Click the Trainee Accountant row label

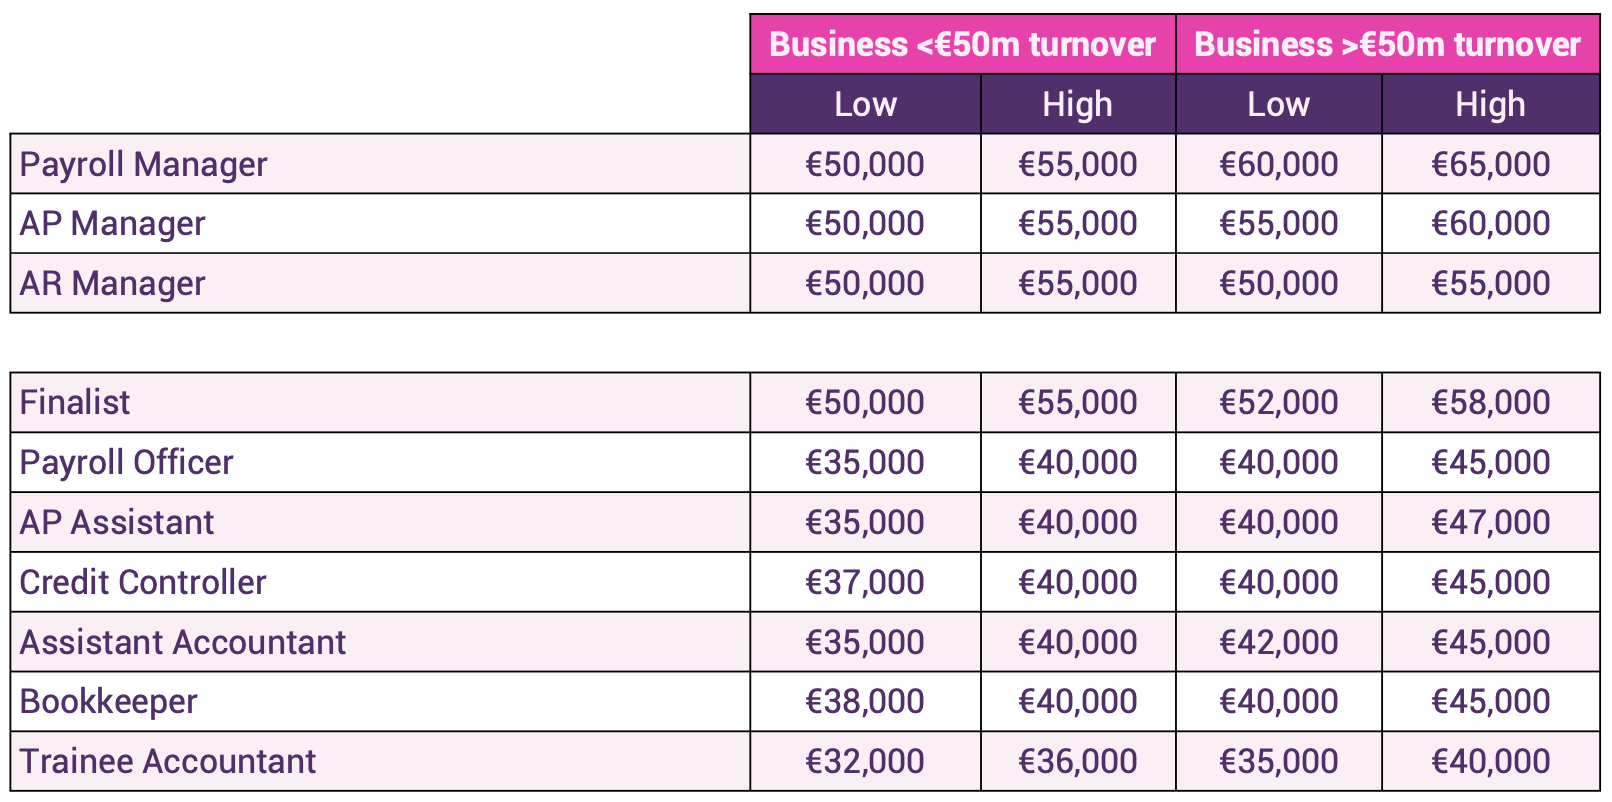tap(168, 762)
